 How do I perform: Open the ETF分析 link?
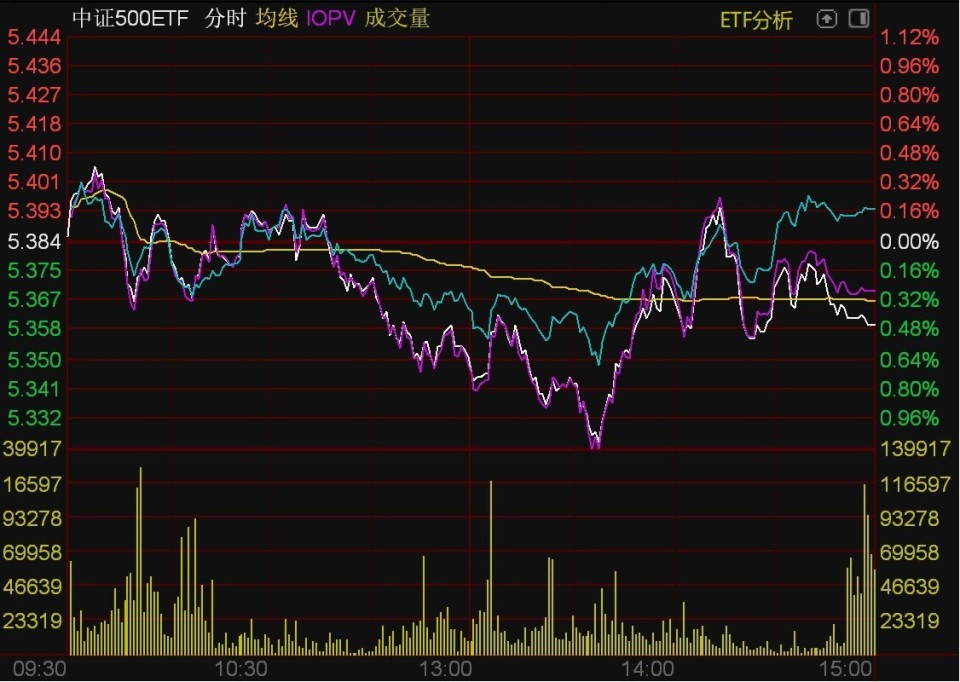coord(756,20)
